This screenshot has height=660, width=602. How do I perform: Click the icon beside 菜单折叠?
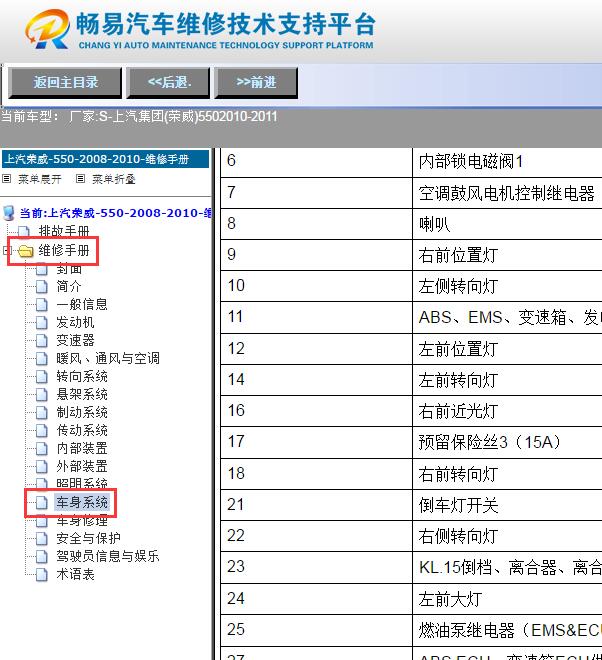coord(80,179)
